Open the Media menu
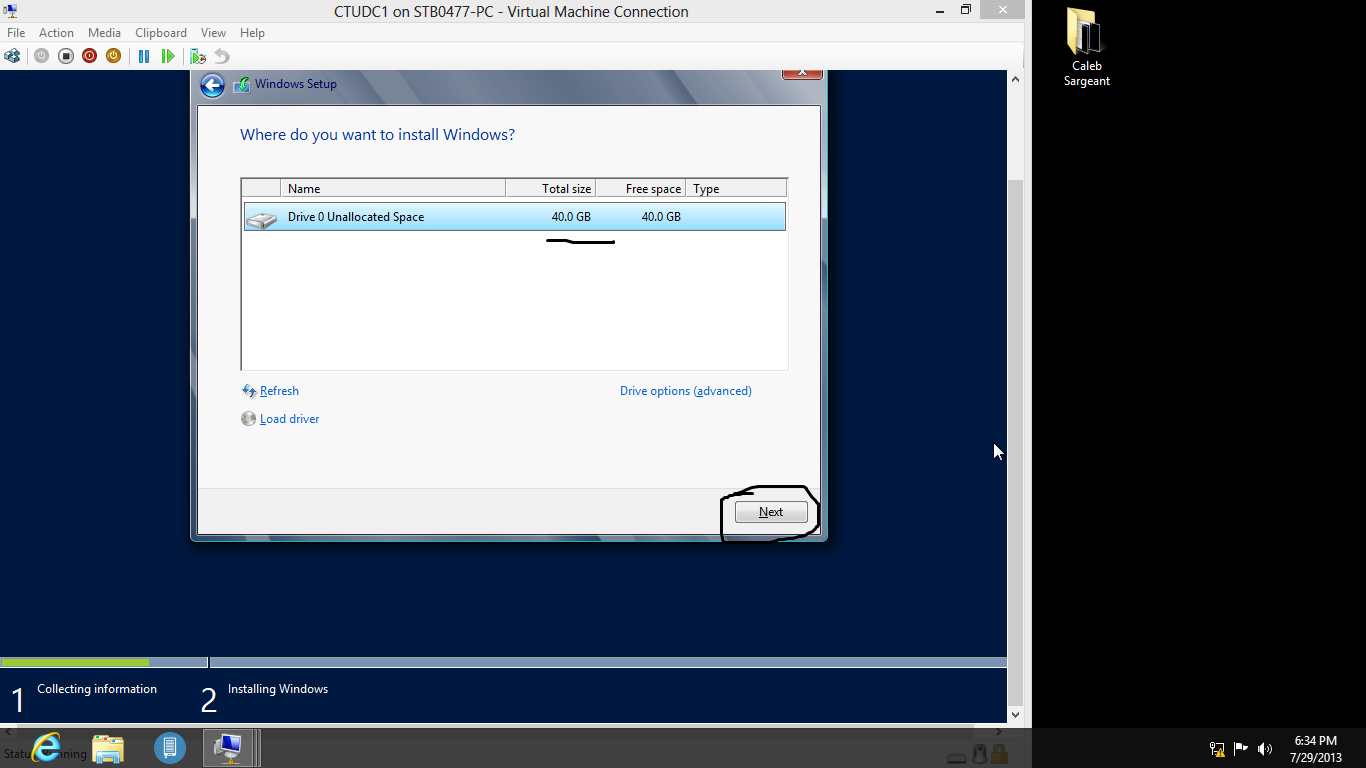The image size is (1366, 768). [x=104, y=33]
